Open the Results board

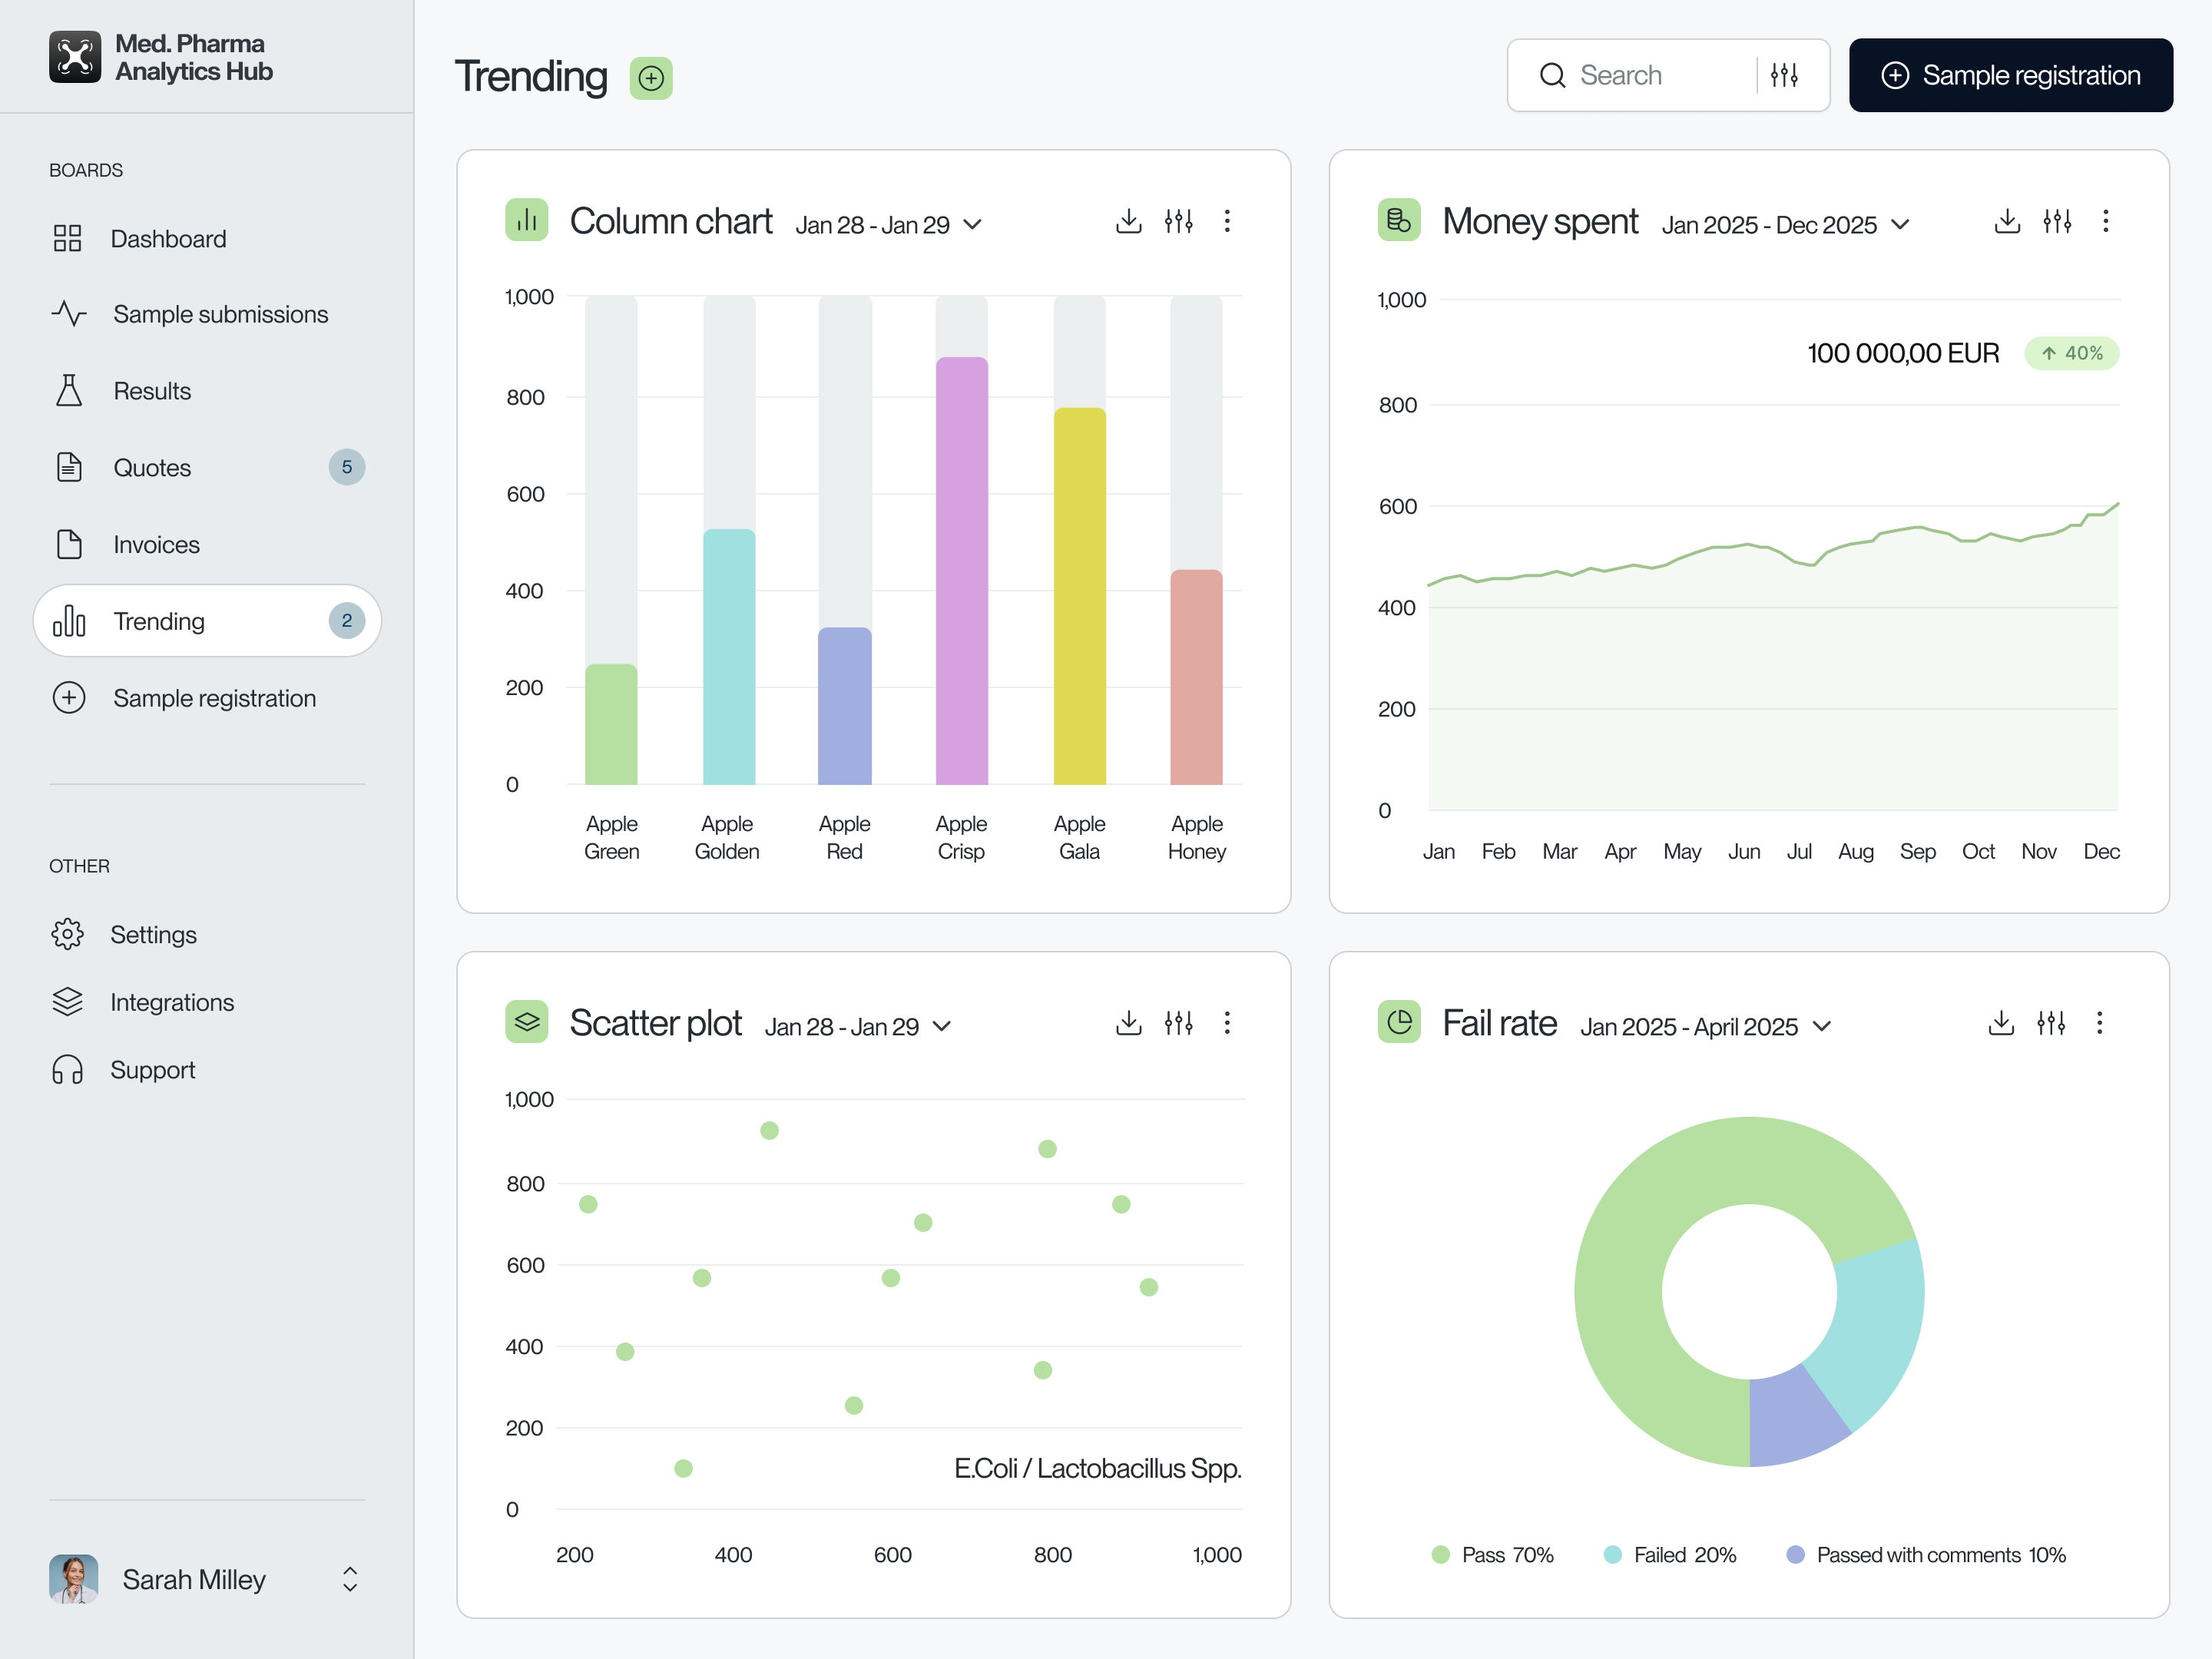click(x=152, y=391)
